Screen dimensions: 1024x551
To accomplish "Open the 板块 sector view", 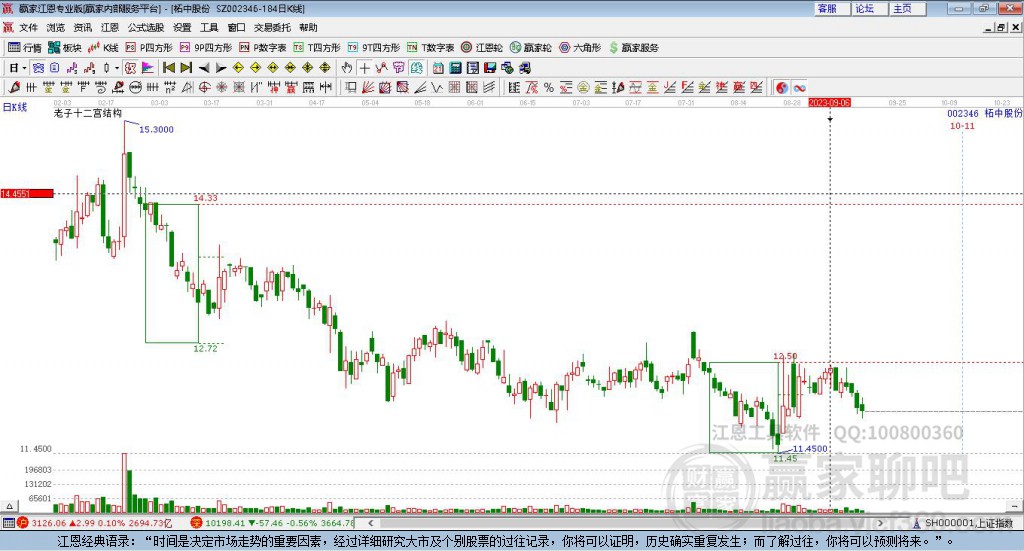I will (64, 48).
